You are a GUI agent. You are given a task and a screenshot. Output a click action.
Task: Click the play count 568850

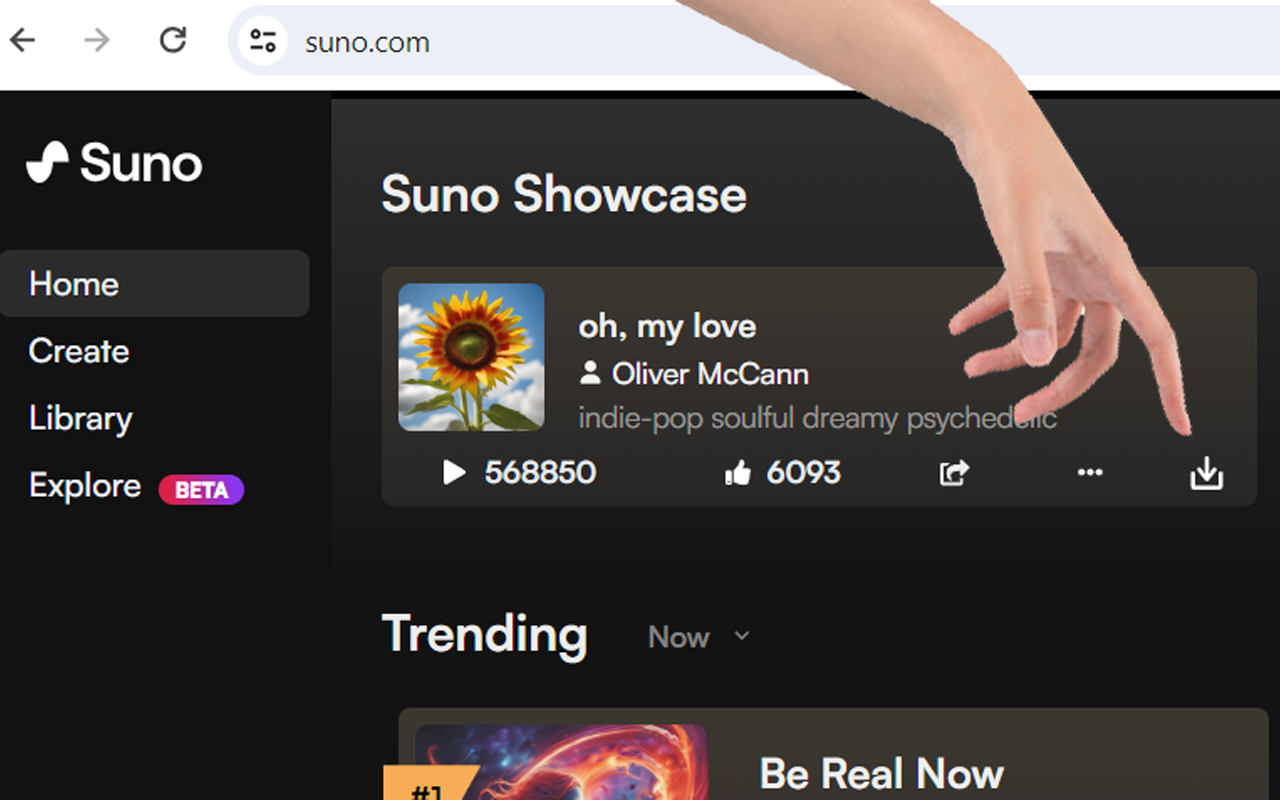540,472
